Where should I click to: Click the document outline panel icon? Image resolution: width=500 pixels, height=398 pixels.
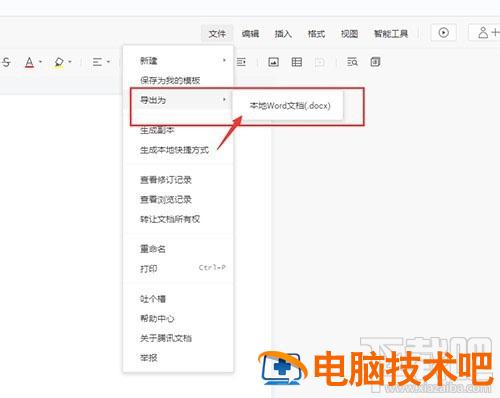[375, 62]
